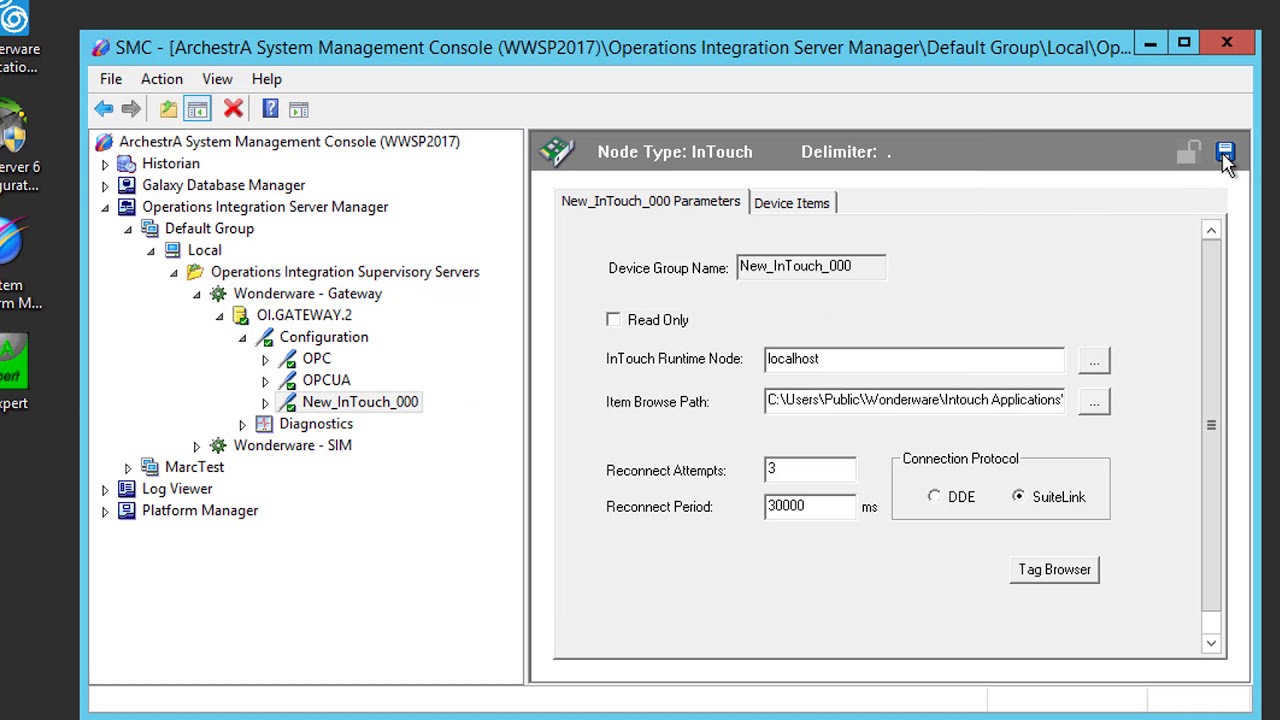This screenshot has width=1280, height=720.
Task: Save configuration with the floppy disk icon
Action: (1225, 152)
